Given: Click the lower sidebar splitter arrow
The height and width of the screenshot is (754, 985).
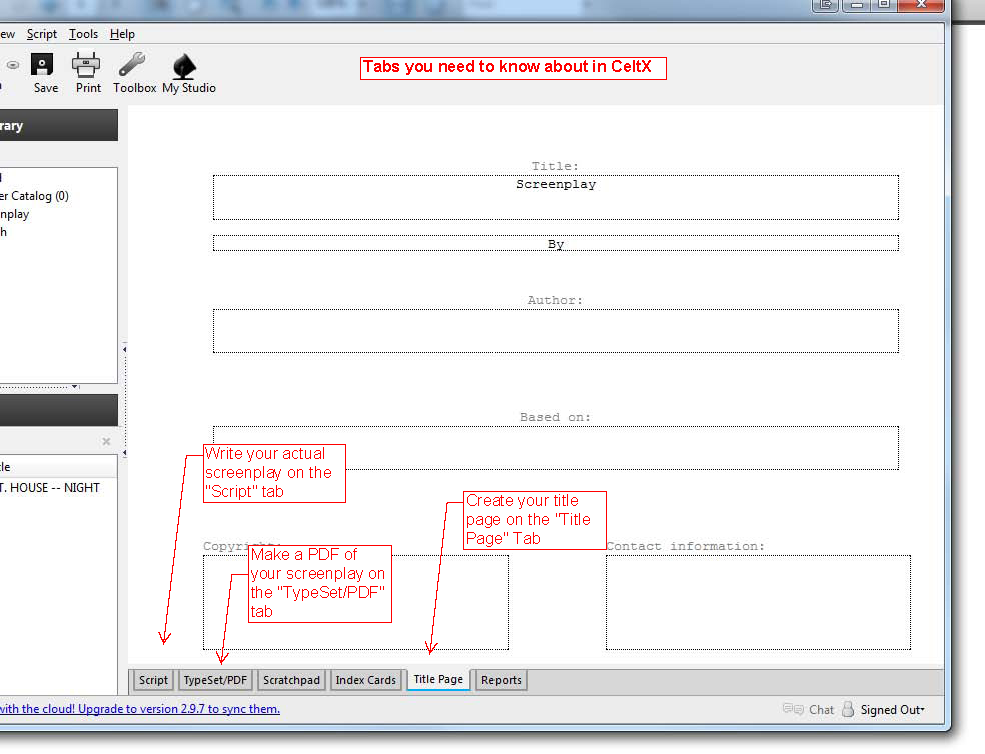Looking at the screenshot, I should pyautogui.click(x=124, y=452).
